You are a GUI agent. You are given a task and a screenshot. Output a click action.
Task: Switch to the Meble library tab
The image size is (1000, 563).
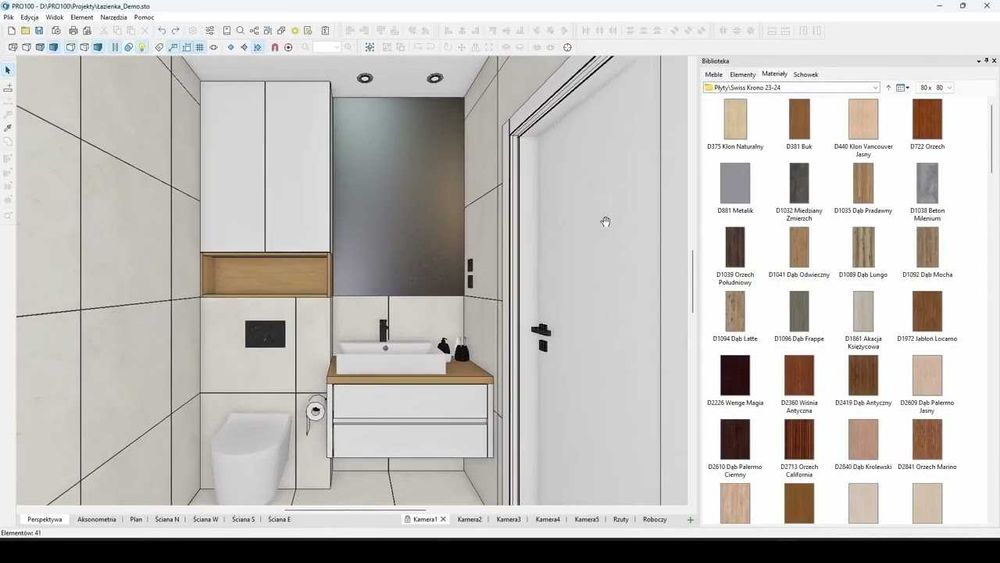pos(714,75)
